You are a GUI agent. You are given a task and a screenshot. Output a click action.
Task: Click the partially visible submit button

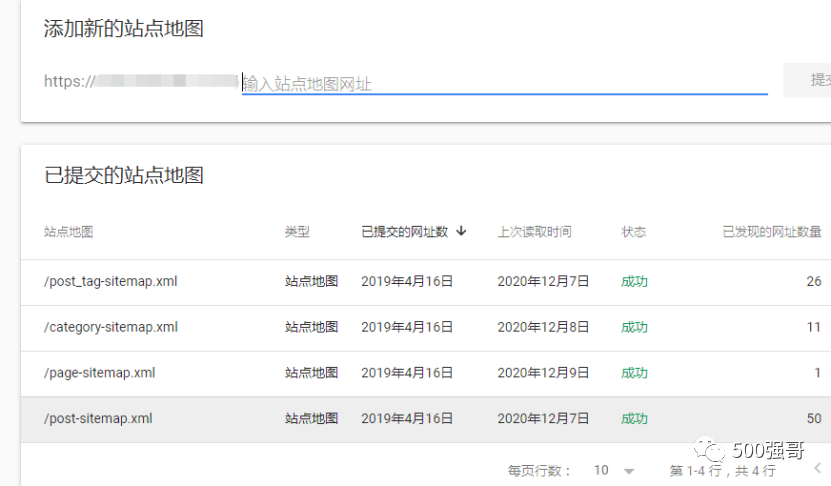tap(808, 80)
